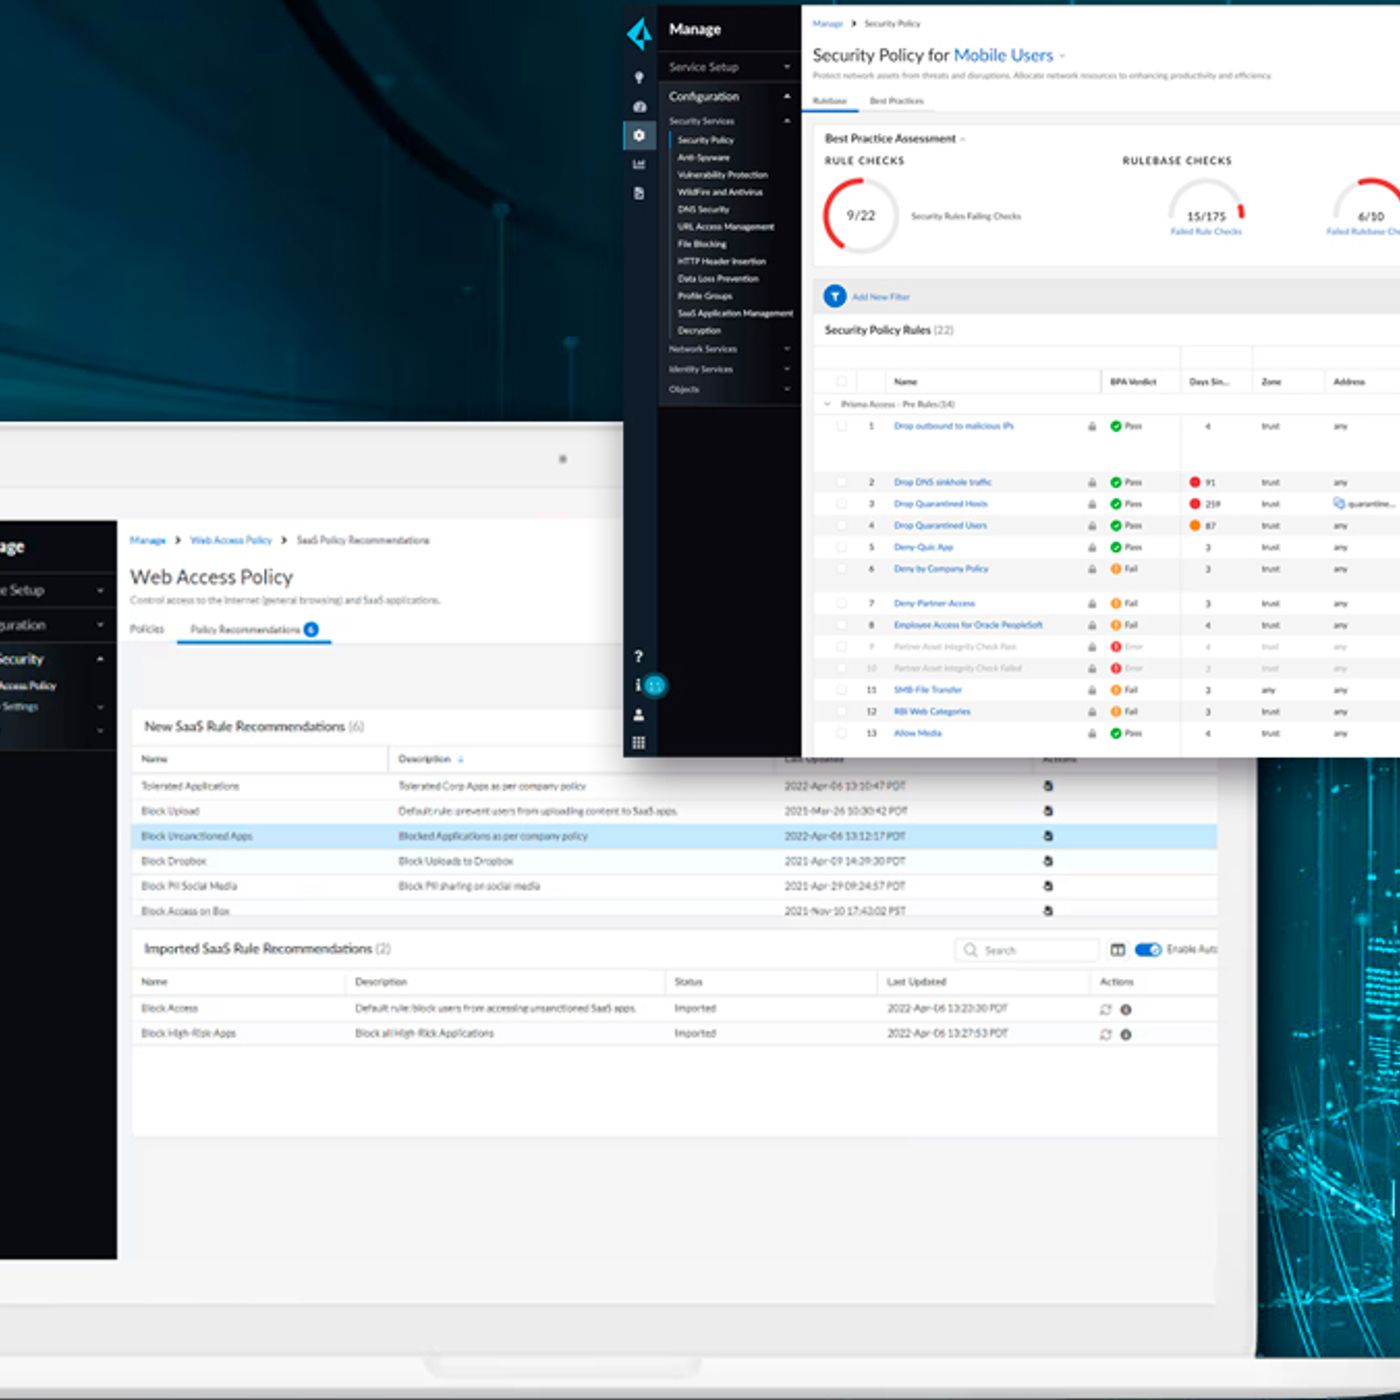The image size is (1400, 1400).
Task: Open Employee Access for Oracle PeopleSoft rule
Action: 968,625
